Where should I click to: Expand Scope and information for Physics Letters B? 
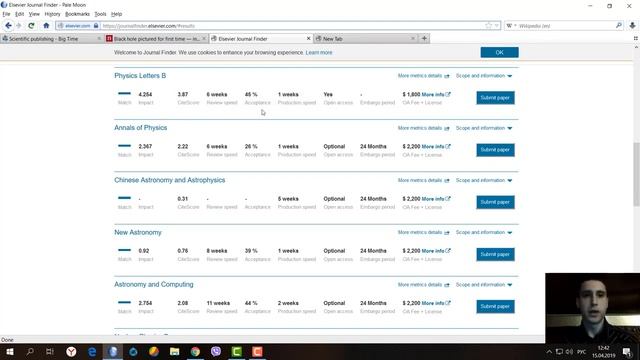(x=484, y=76)
